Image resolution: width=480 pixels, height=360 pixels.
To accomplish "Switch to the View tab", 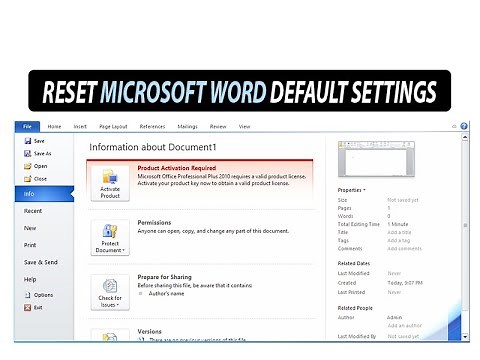I will 244,127.
